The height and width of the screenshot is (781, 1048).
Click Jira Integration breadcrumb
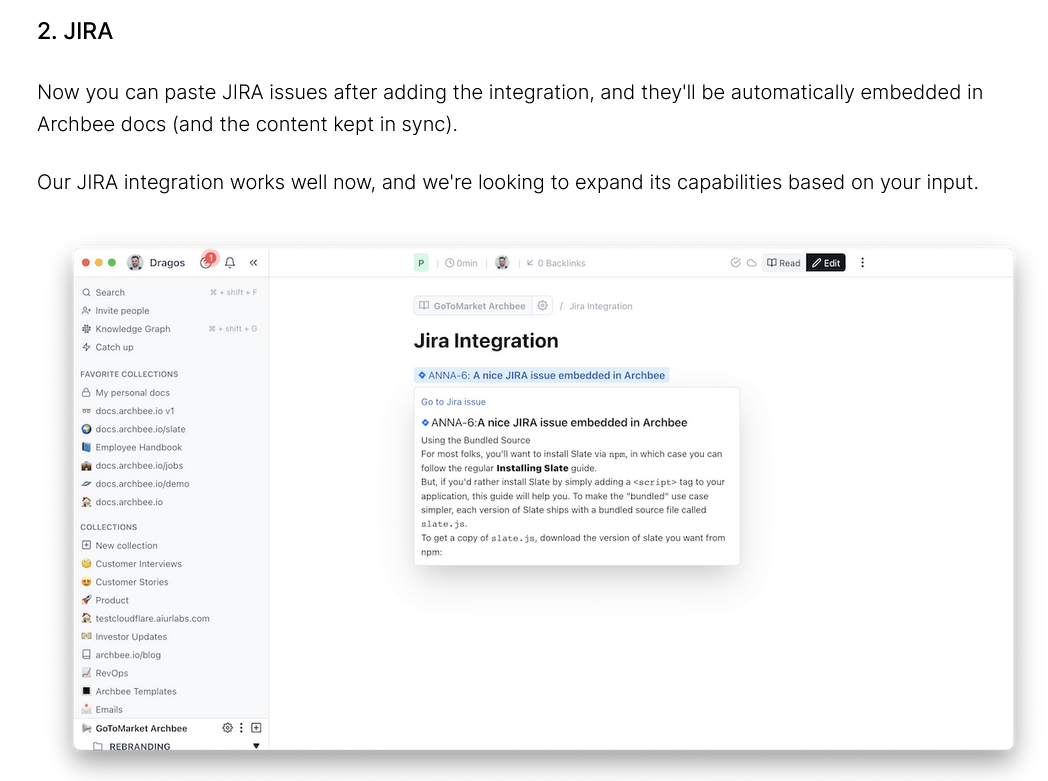tap(601, 306)
